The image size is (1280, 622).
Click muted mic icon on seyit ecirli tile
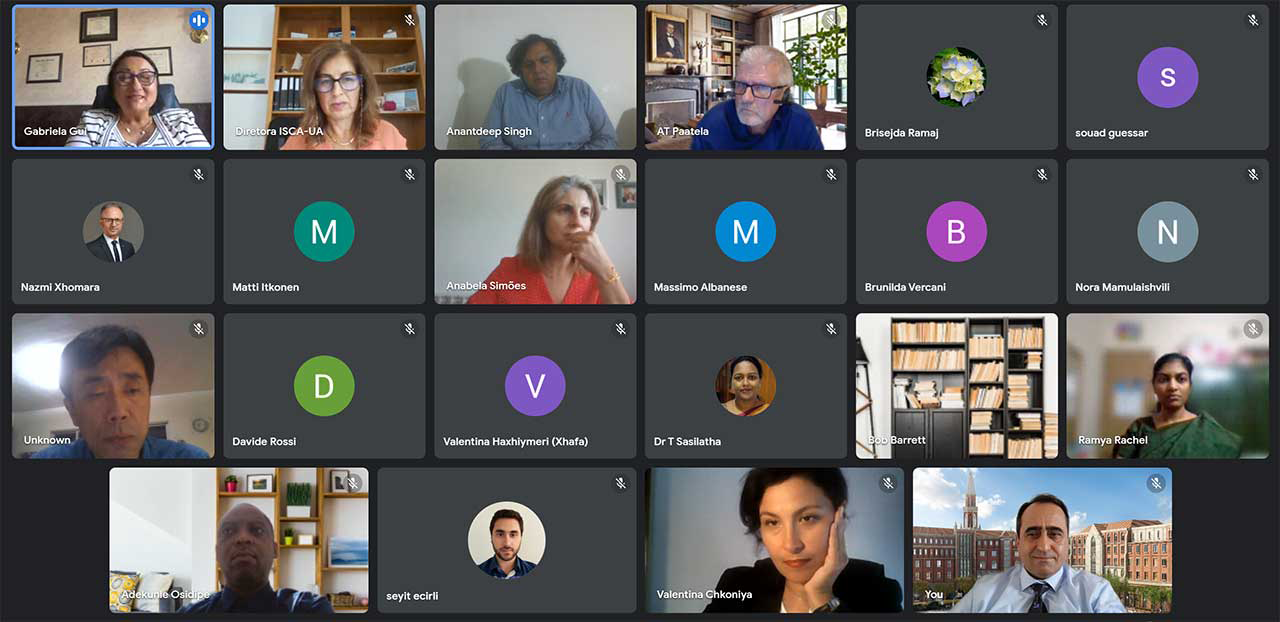coord(620,483)
